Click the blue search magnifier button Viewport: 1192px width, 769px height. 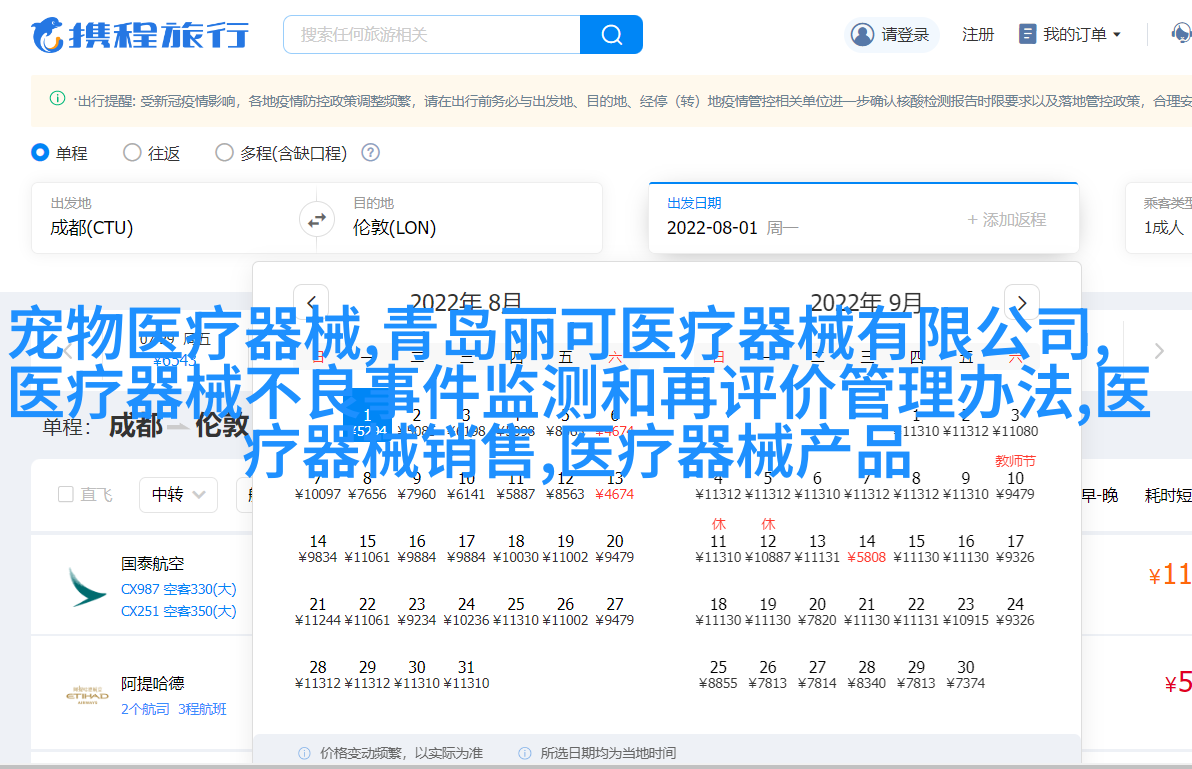point(611,35)
